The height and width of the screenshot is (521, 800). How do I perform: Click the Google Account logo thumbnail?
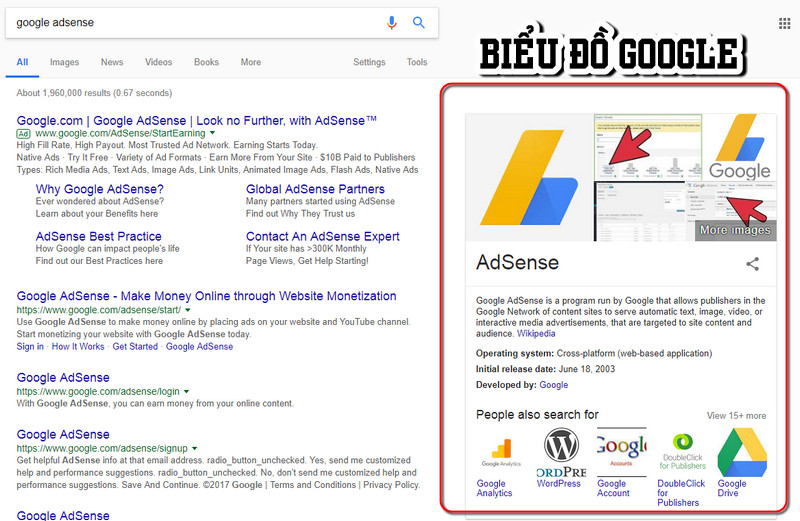tap(621, 452)
